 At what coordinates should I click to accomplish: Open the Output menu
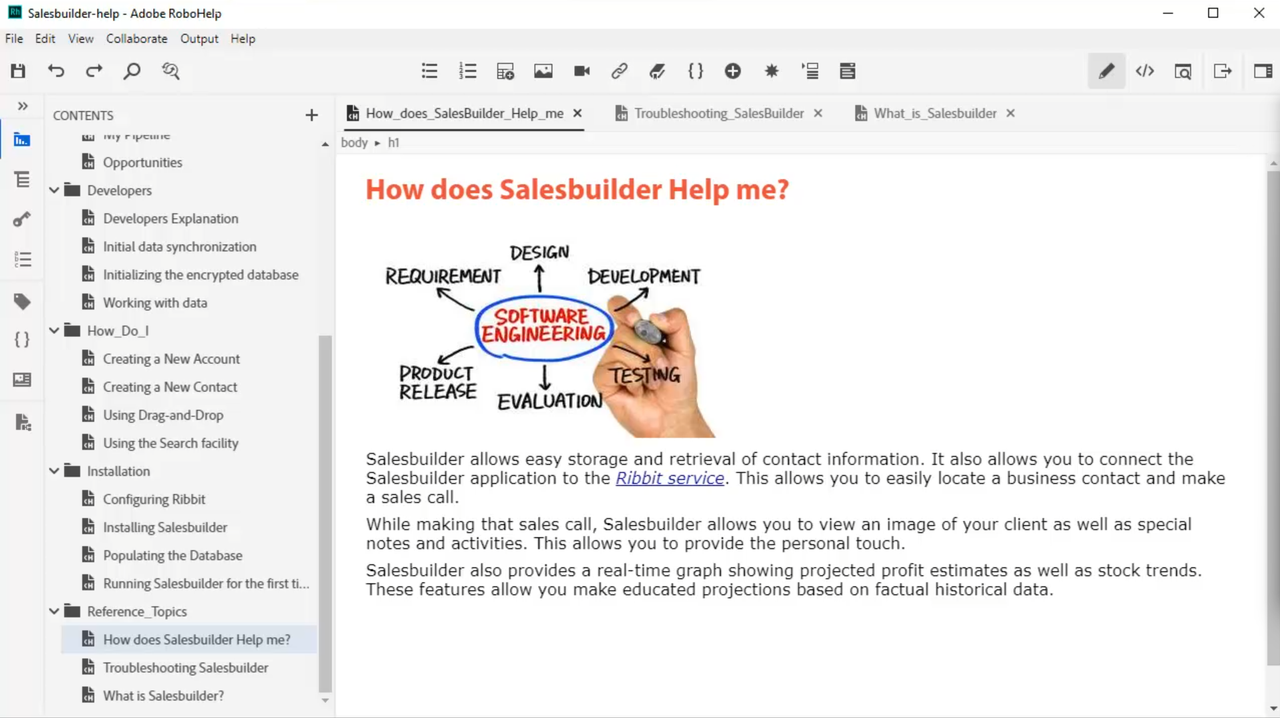click(199, 39)
